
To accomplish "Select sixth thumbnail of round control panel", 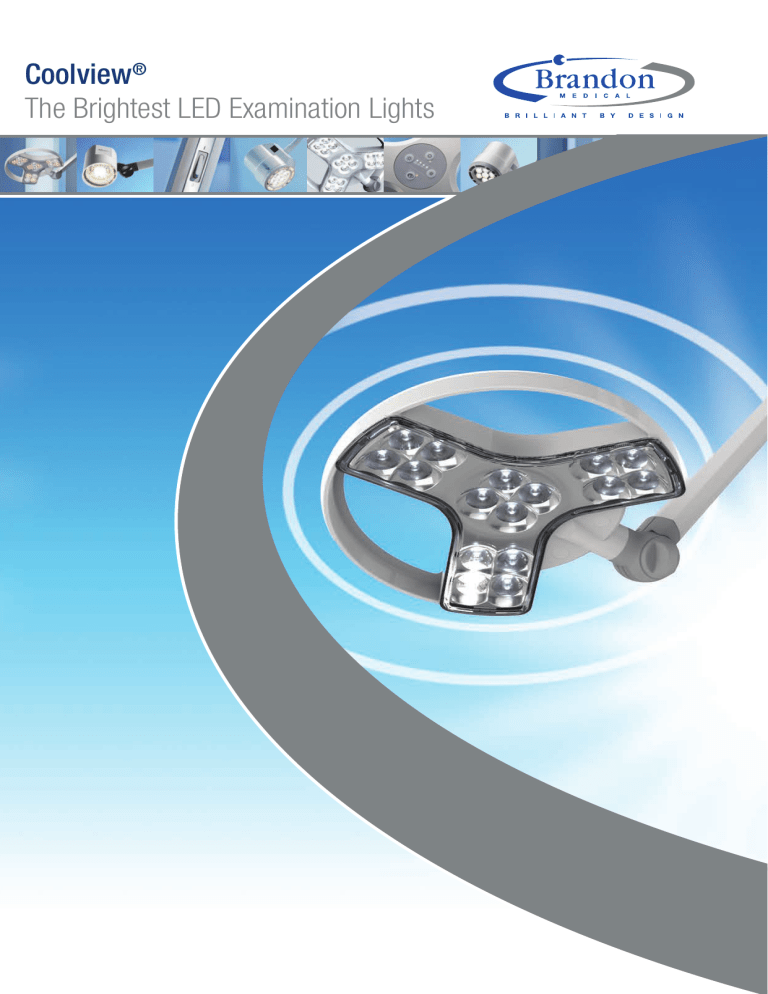I will pyautogui.click(x=422, y=165).
